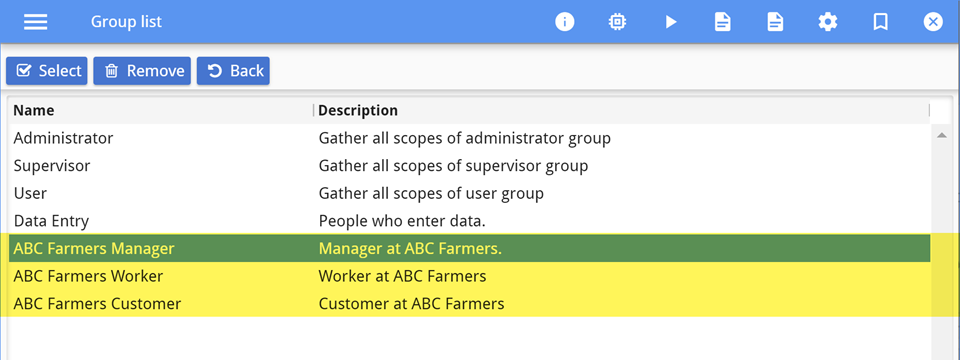Sort by the Description column header

[622, 110]
